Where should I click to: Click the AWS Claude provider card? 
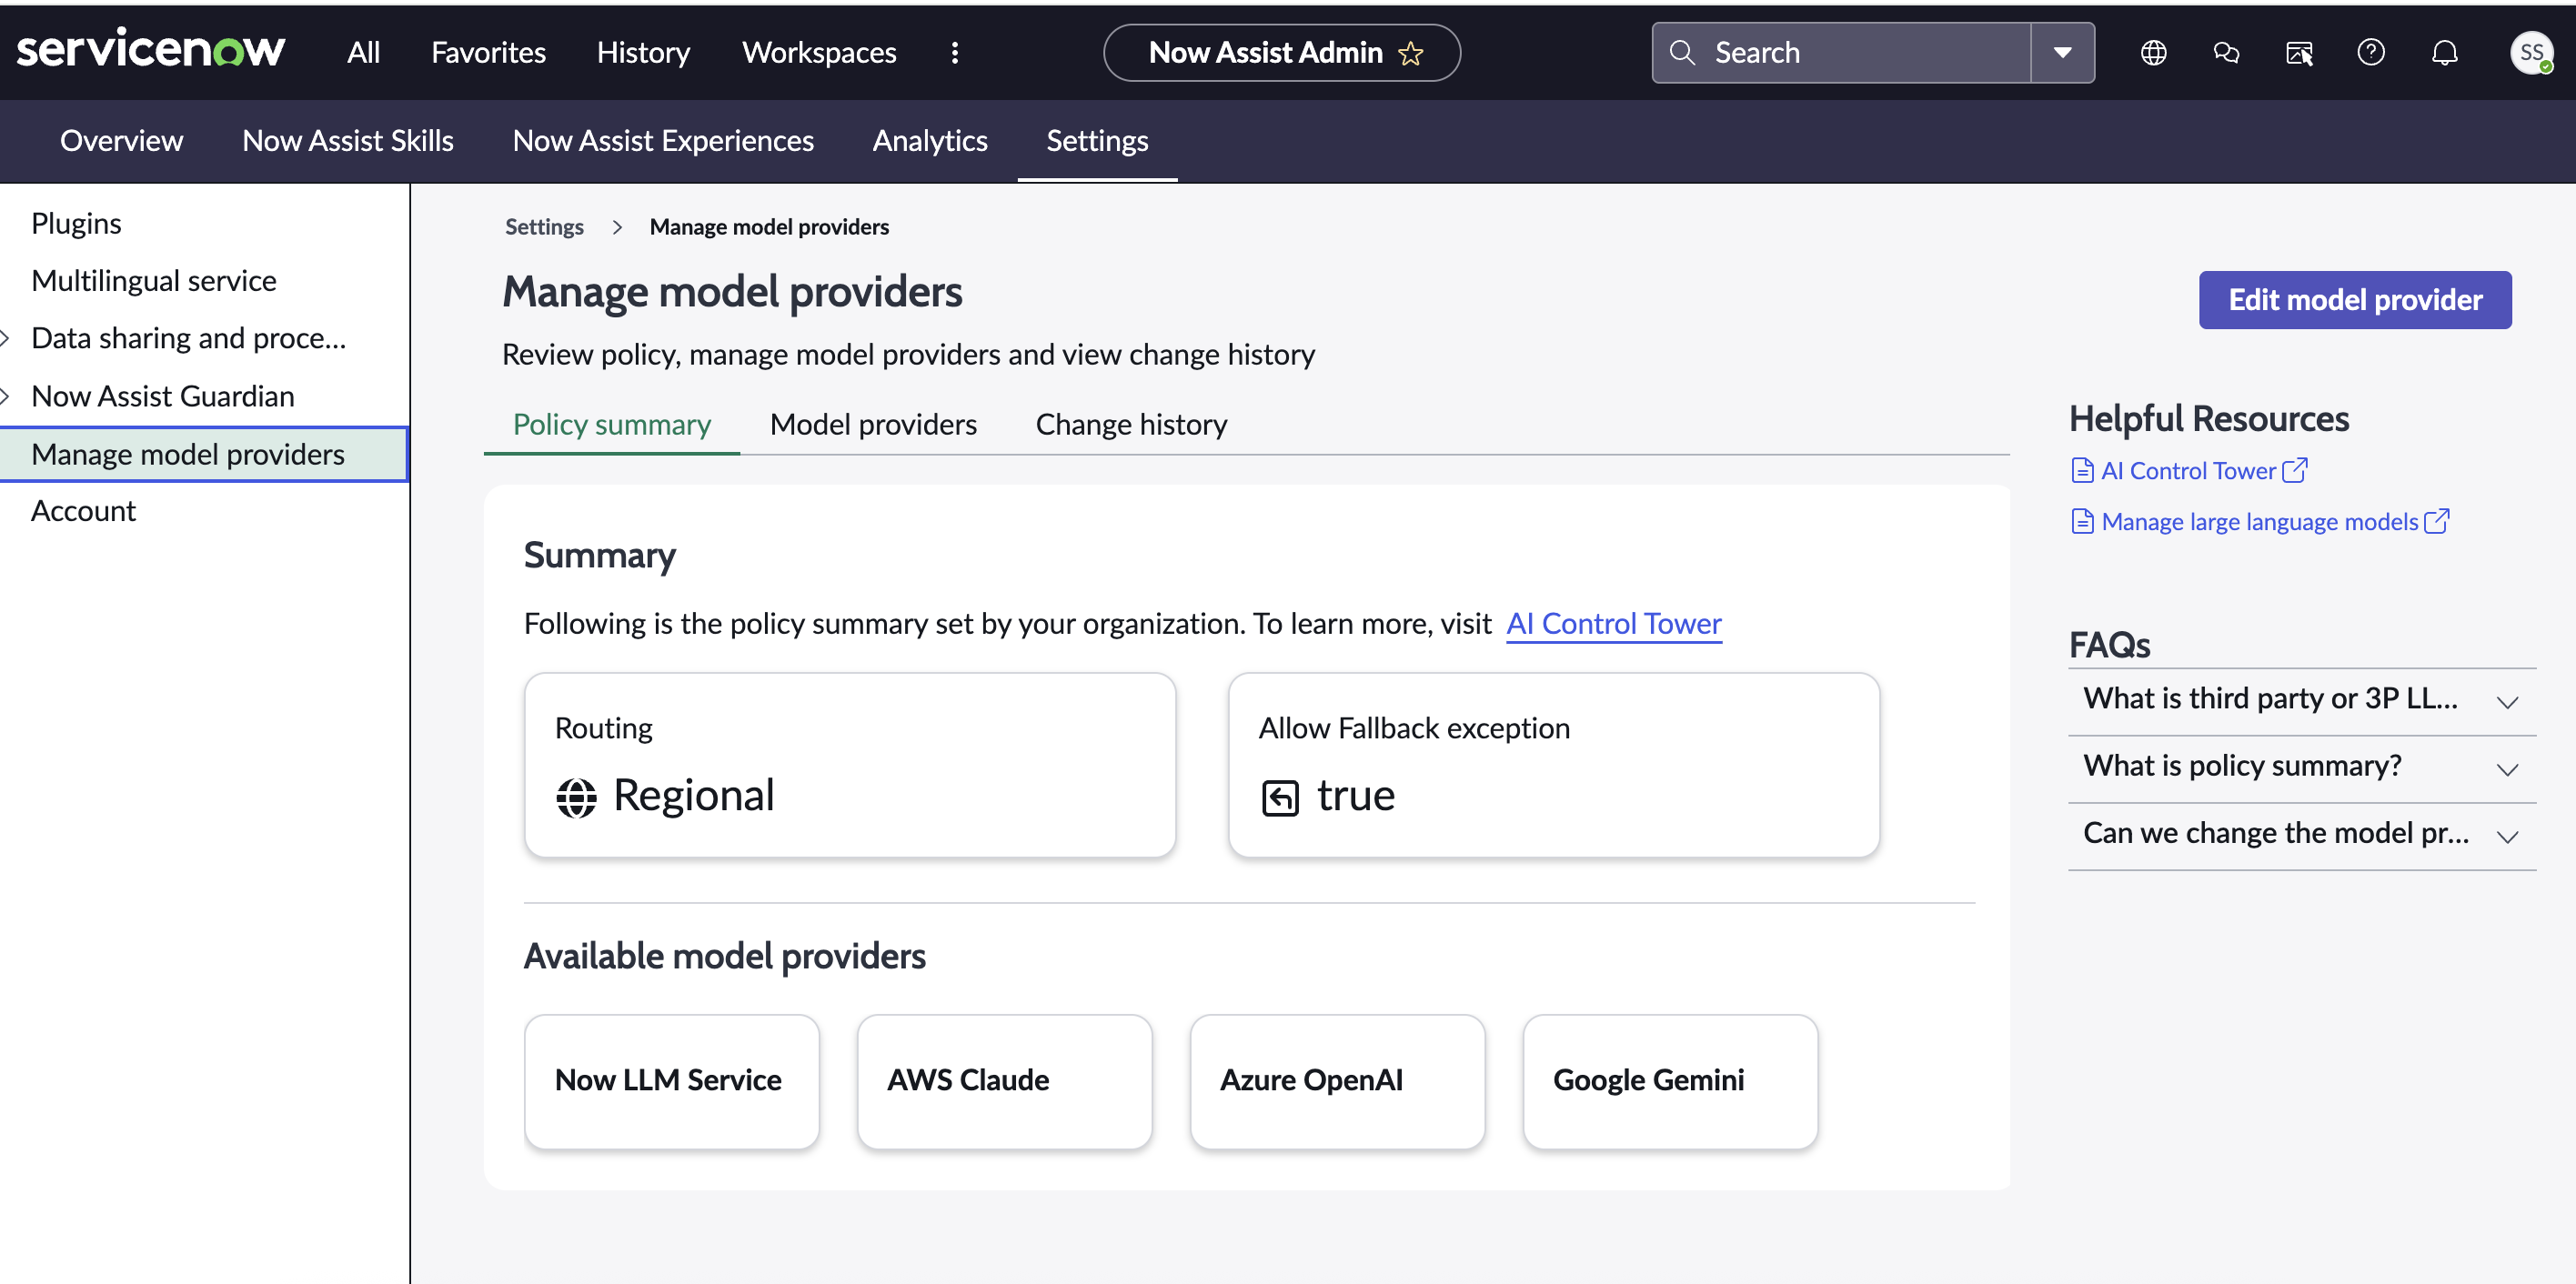[x=1004, y=1081]
